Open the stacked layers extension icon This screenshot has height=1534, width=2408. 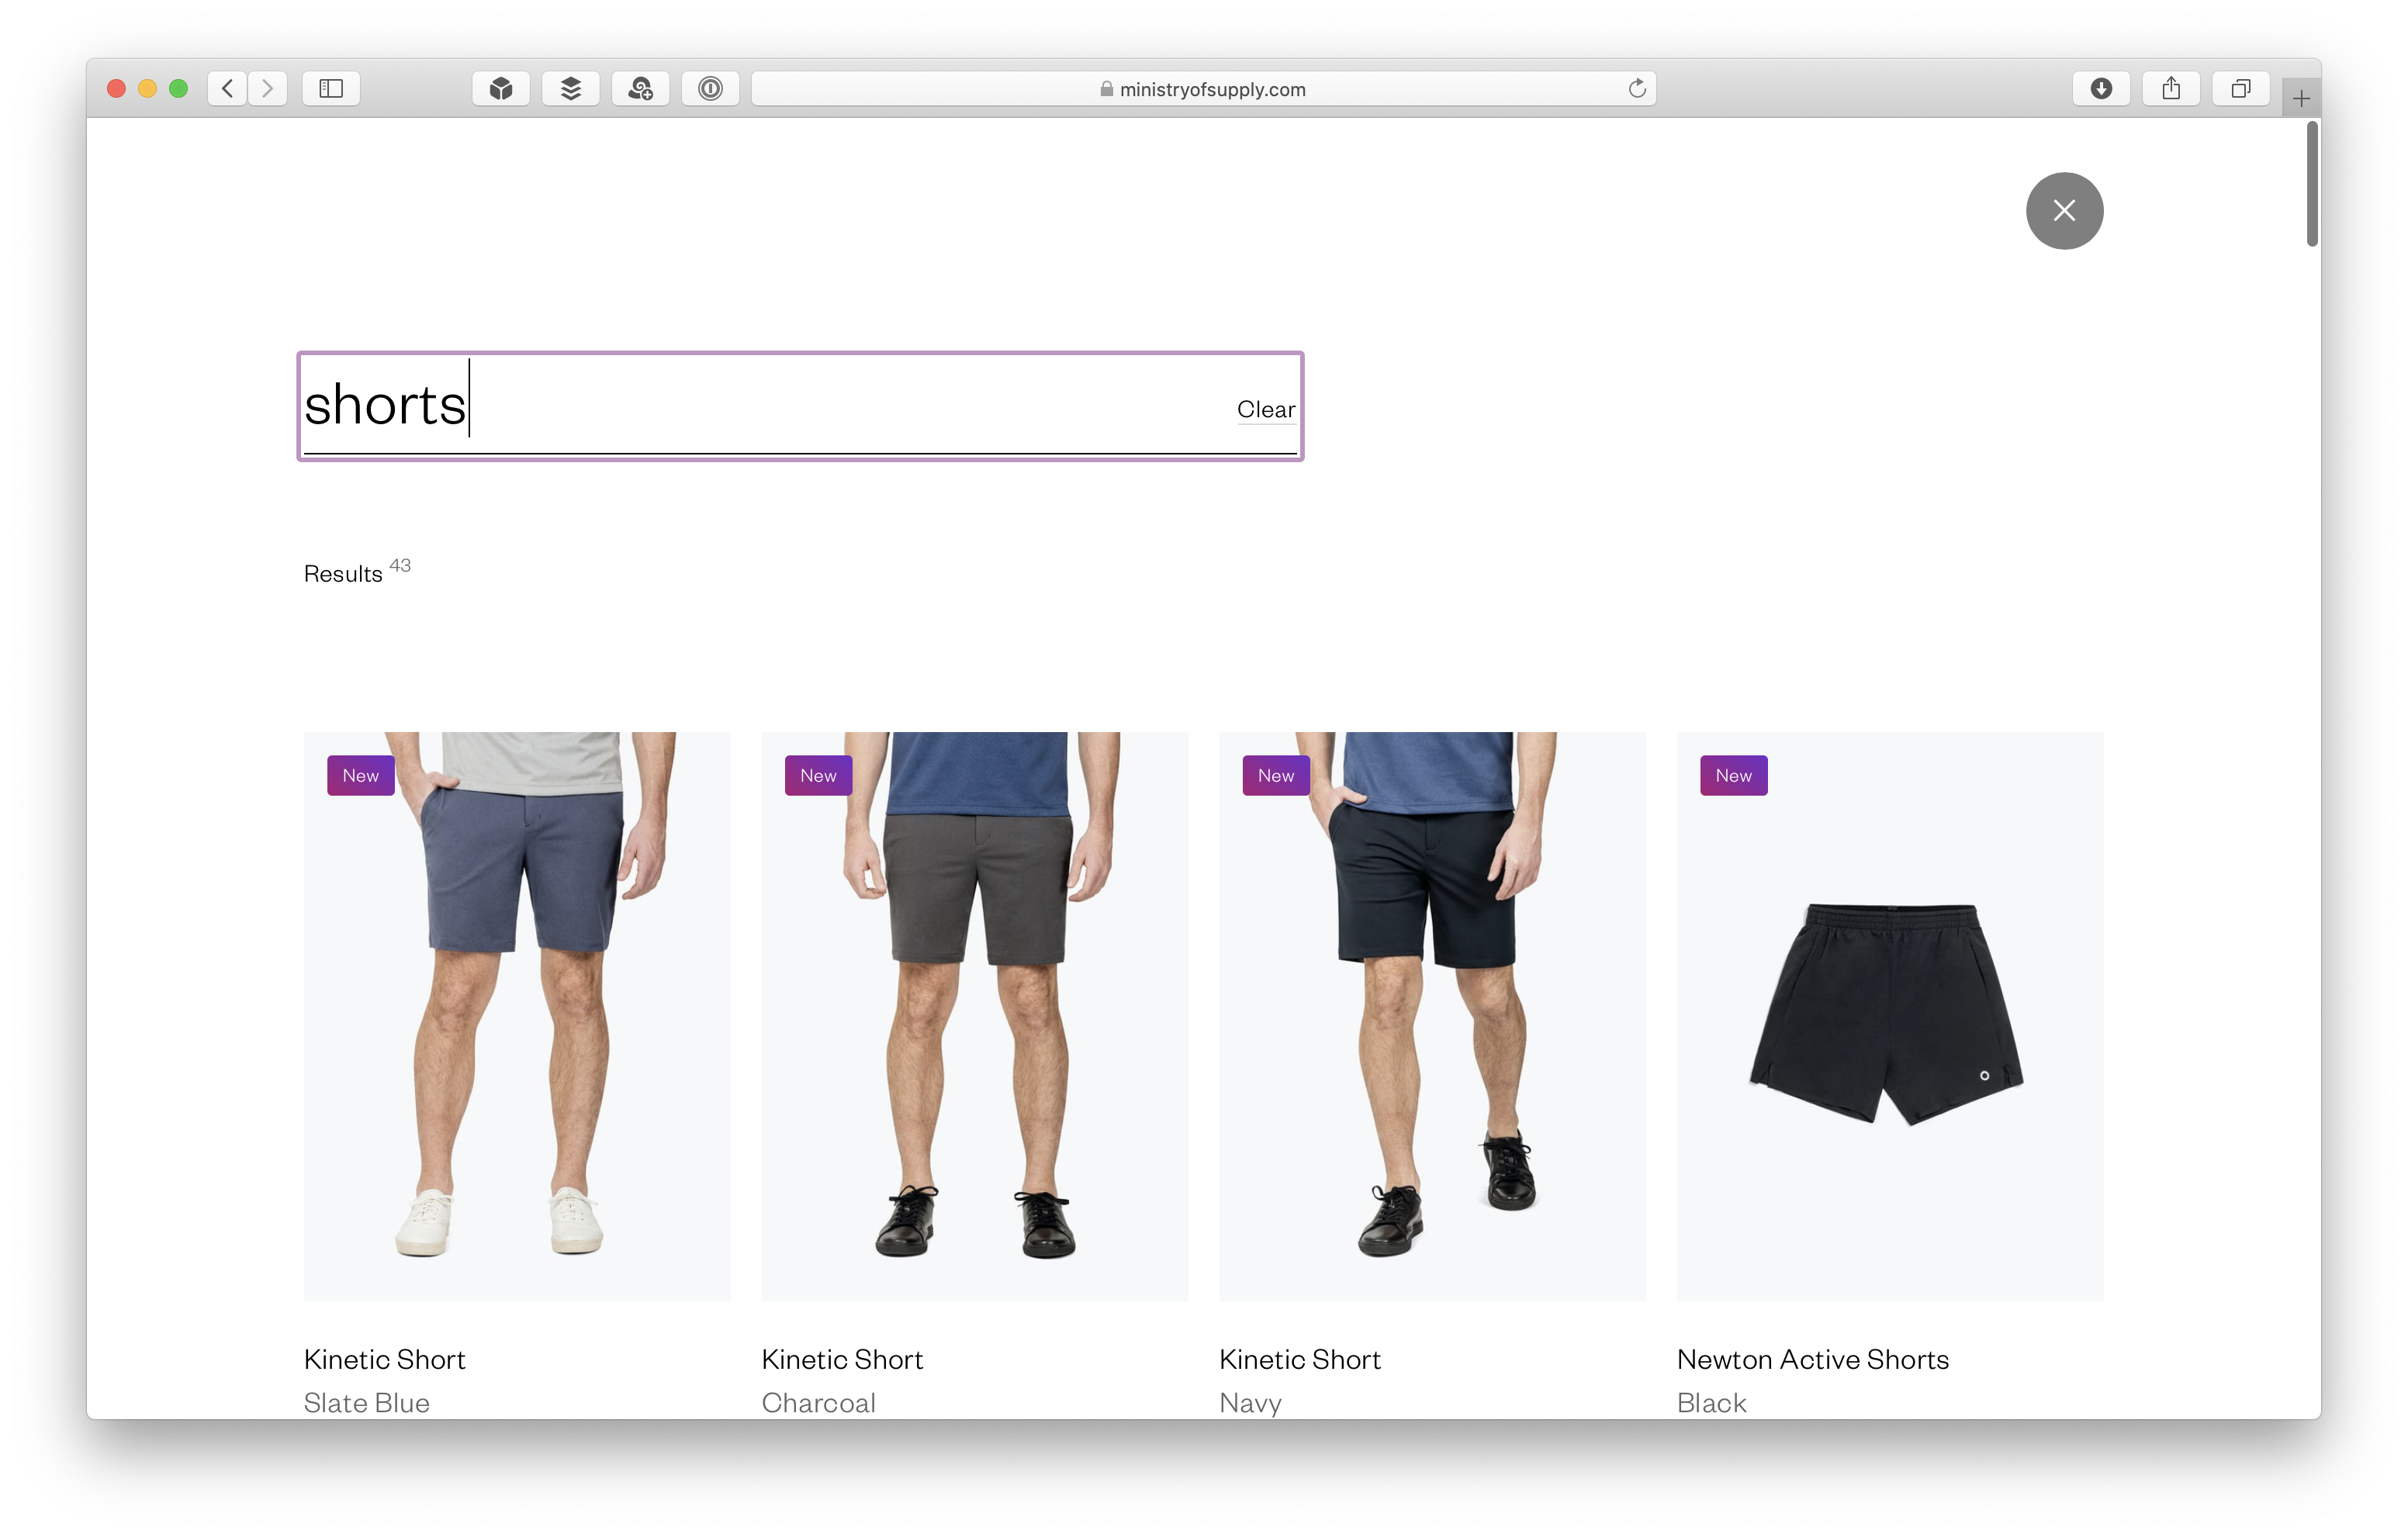571,89
